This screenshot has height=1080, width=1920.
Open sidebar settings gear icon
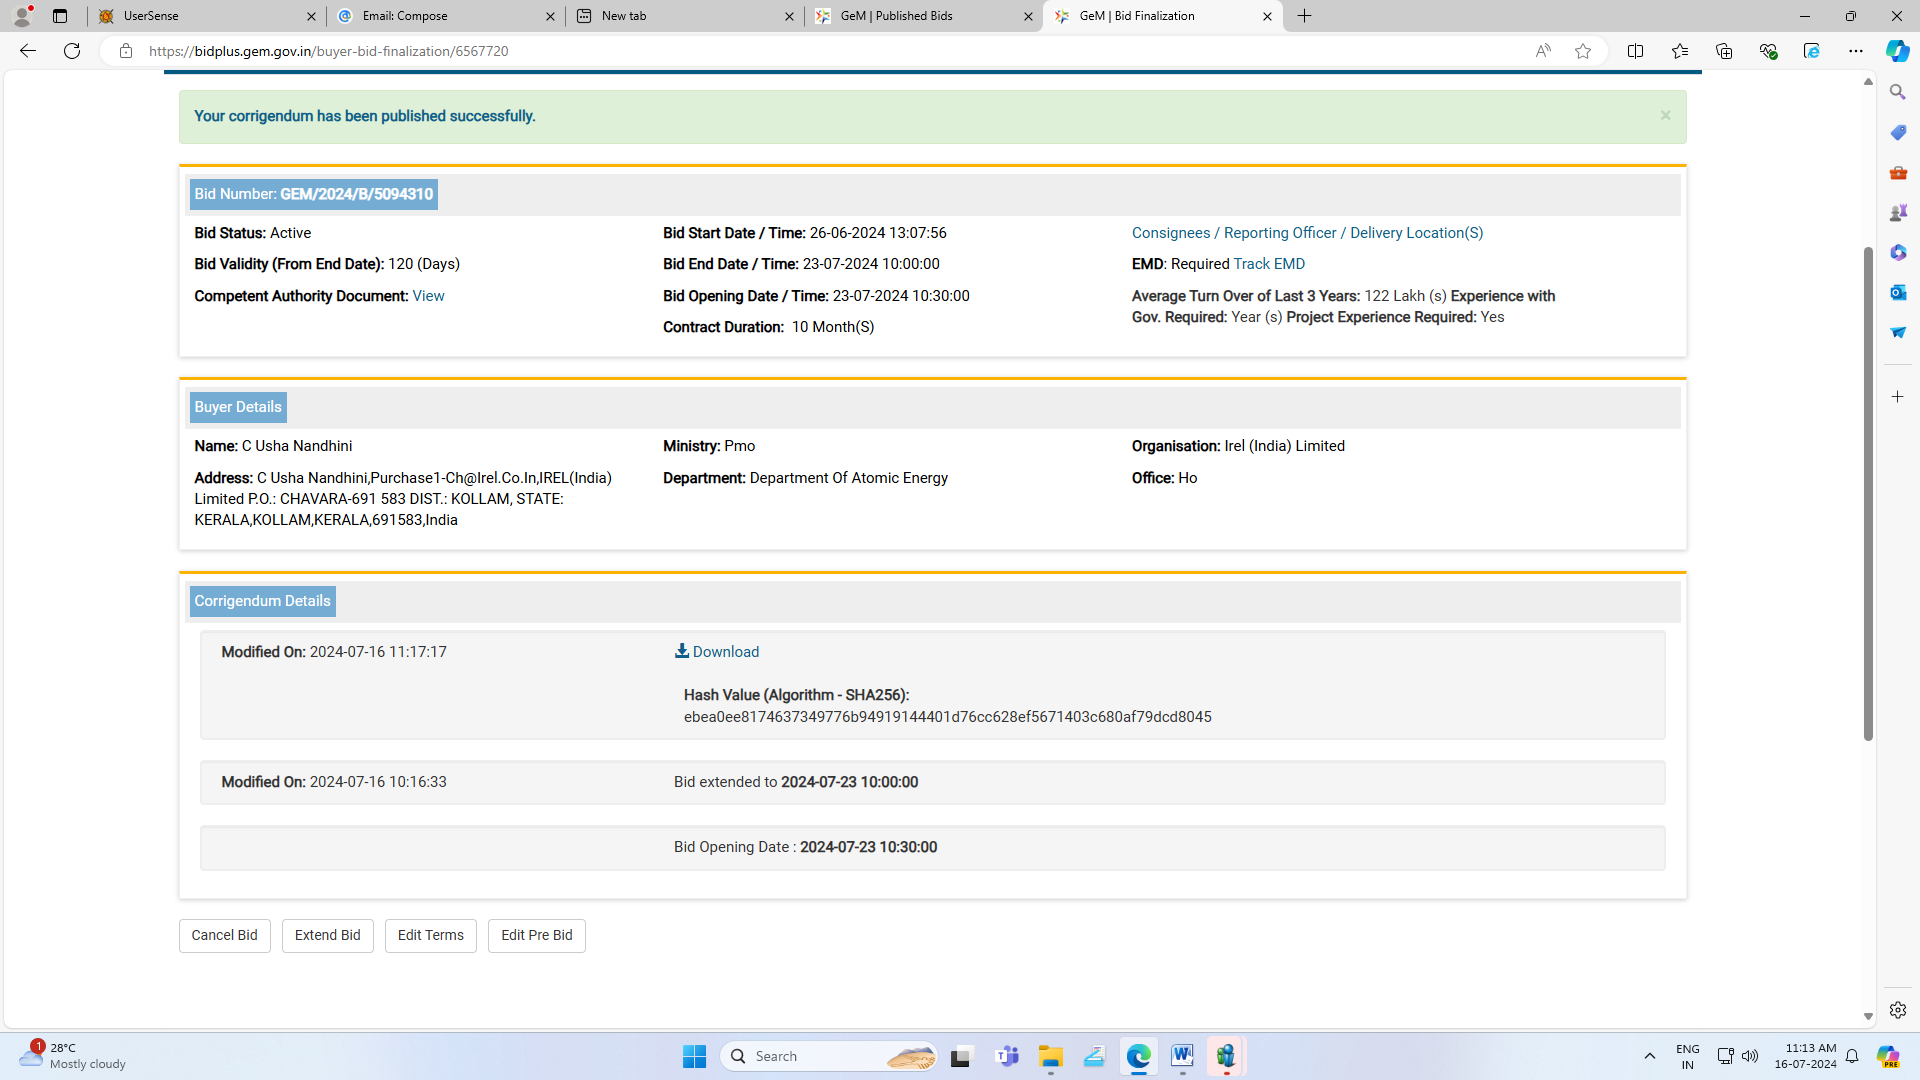[x=1897, y=1010]
